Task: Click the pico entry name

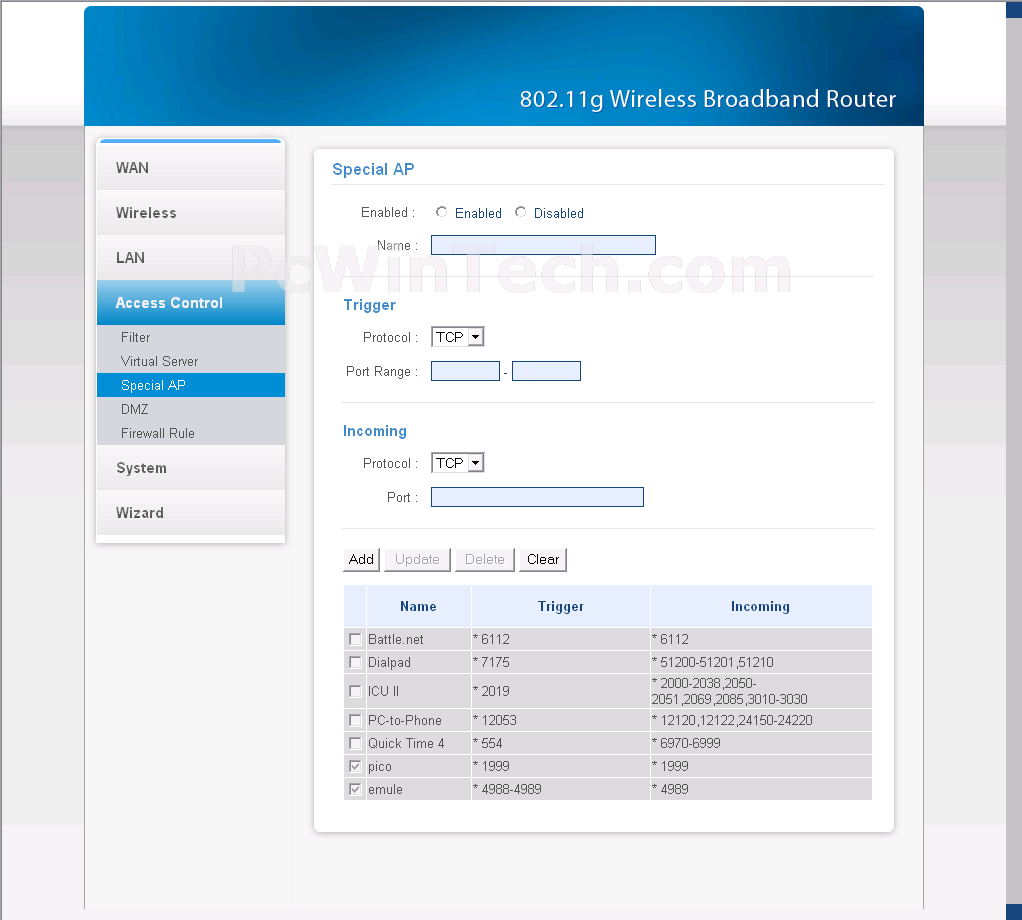Action: [x=379, y=767]
